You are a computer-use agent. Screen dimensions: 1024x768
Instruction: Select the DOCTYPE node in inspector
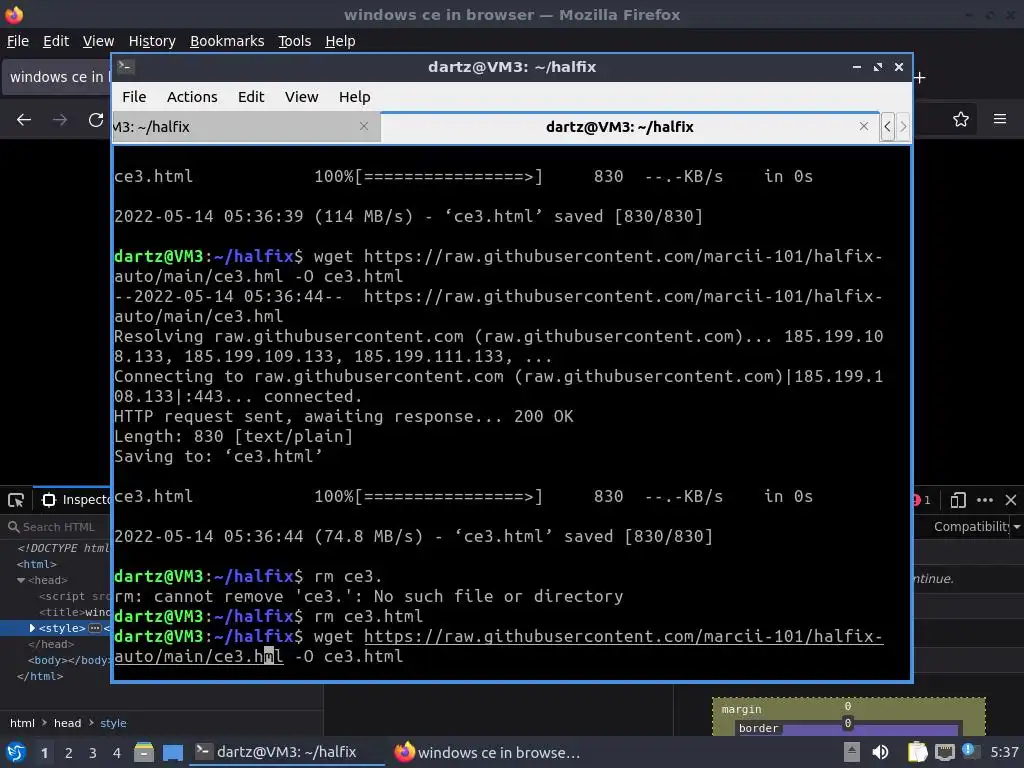[x=63, y=548]
